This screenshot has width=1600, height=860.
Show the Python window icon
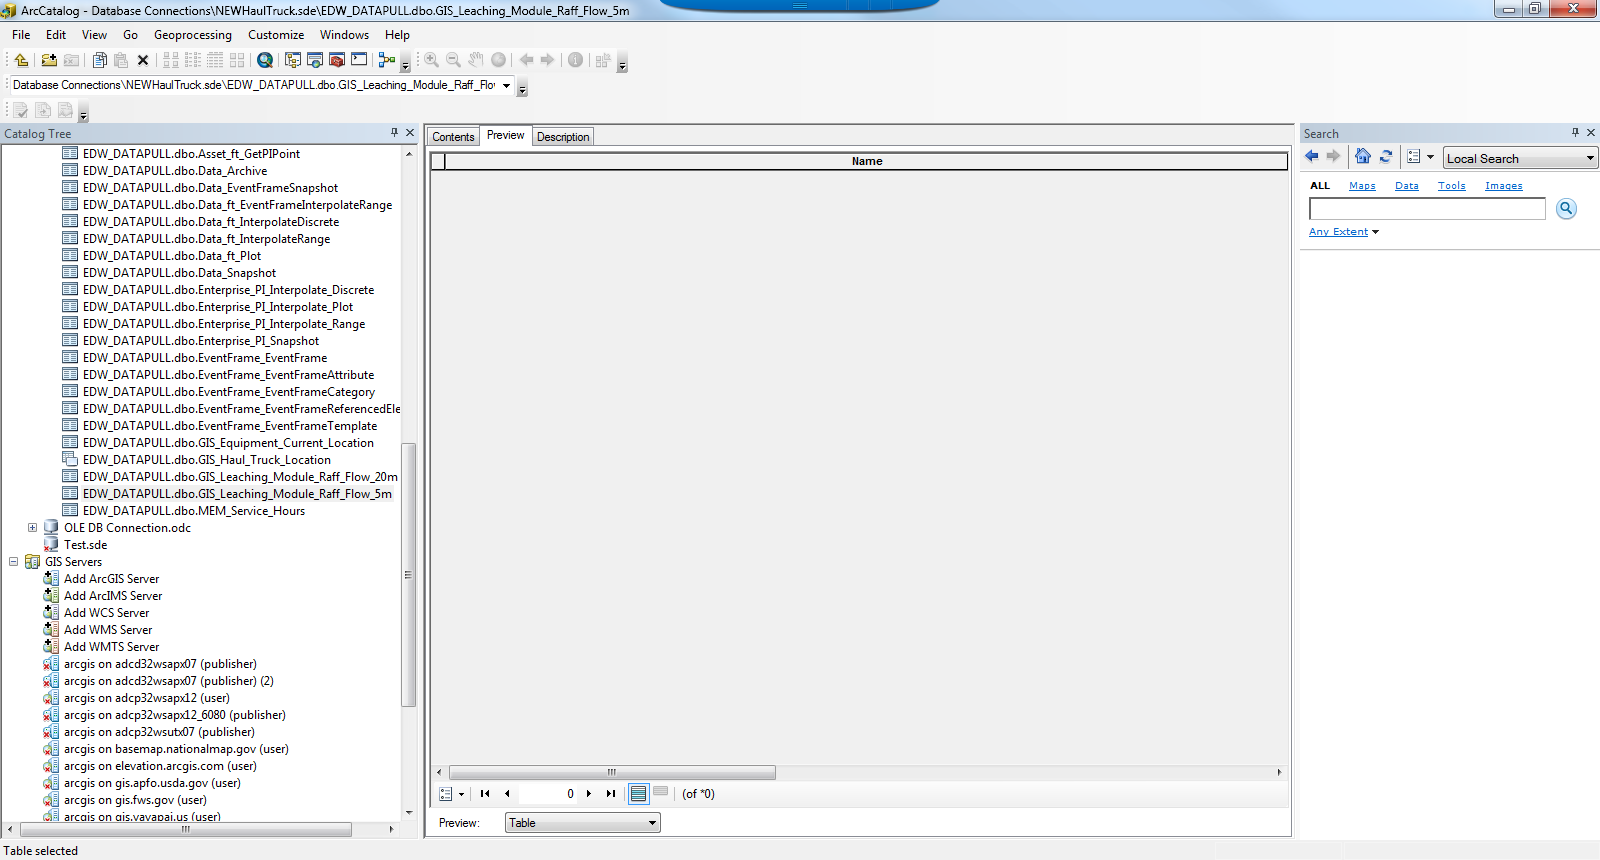click(x=359, y=60)
